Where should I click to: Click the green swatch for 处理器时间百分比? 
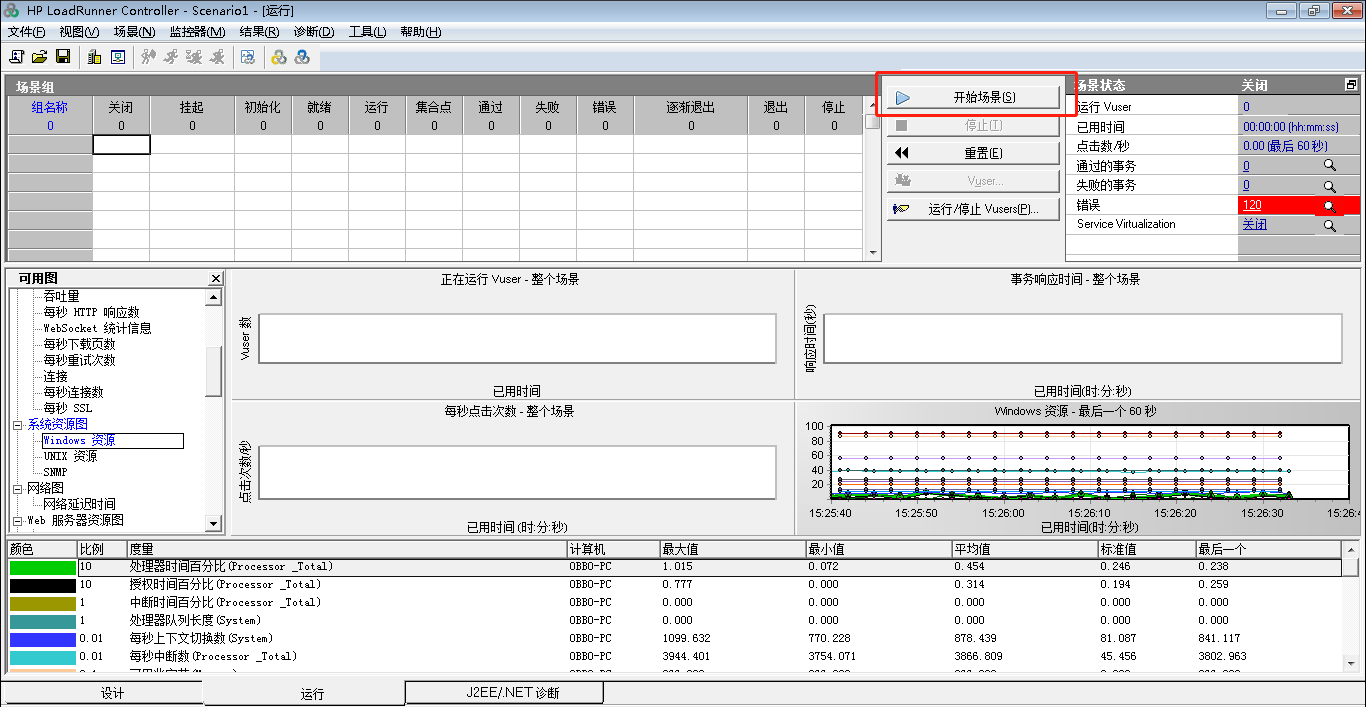(42, 567)
